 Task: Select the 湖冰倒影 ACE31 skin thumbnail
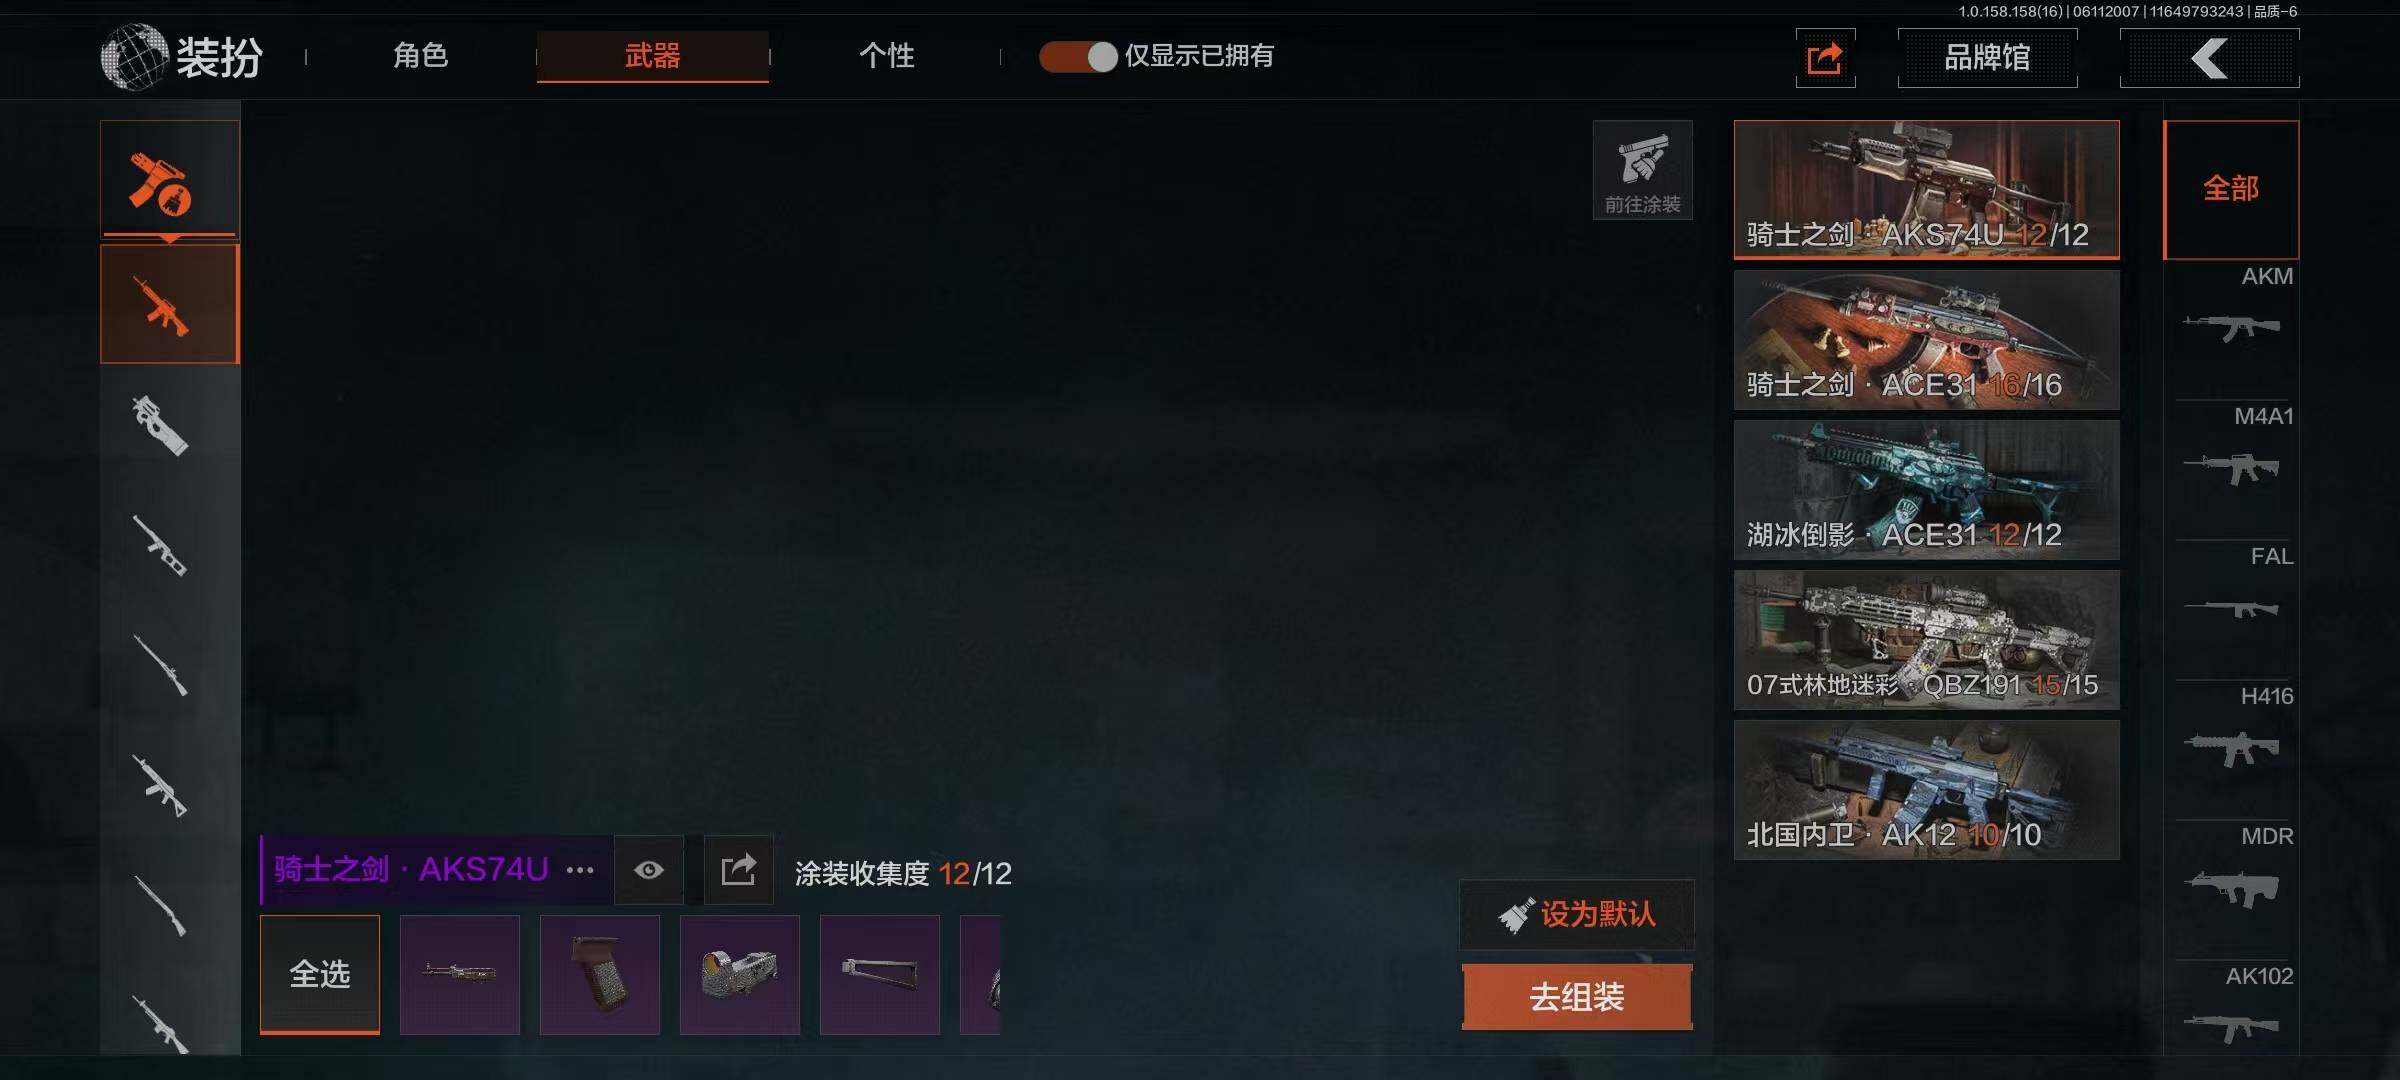(x=1926, y=490)
